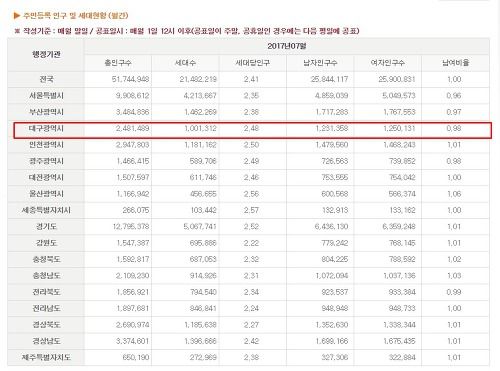
Task: Click the 제주특별자치도 row label
Action: click(x=46, y=357)
